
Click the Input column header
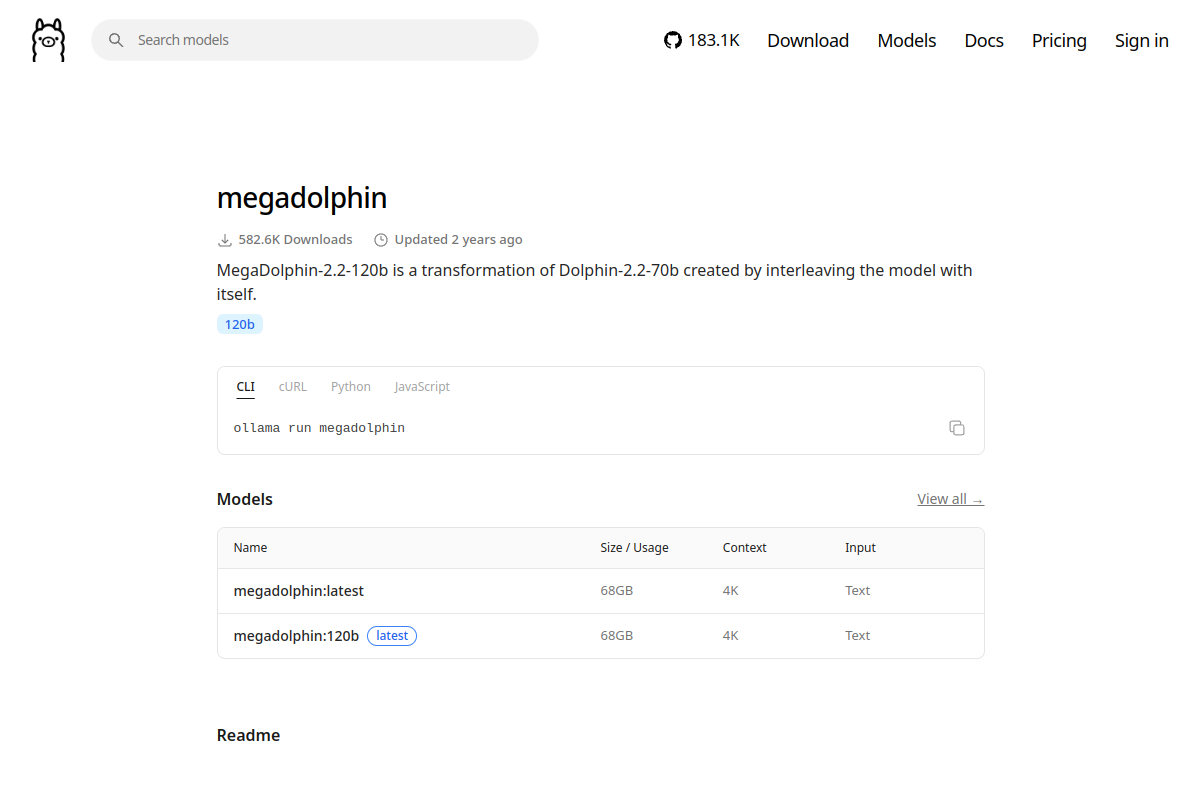tap(860, 548)
